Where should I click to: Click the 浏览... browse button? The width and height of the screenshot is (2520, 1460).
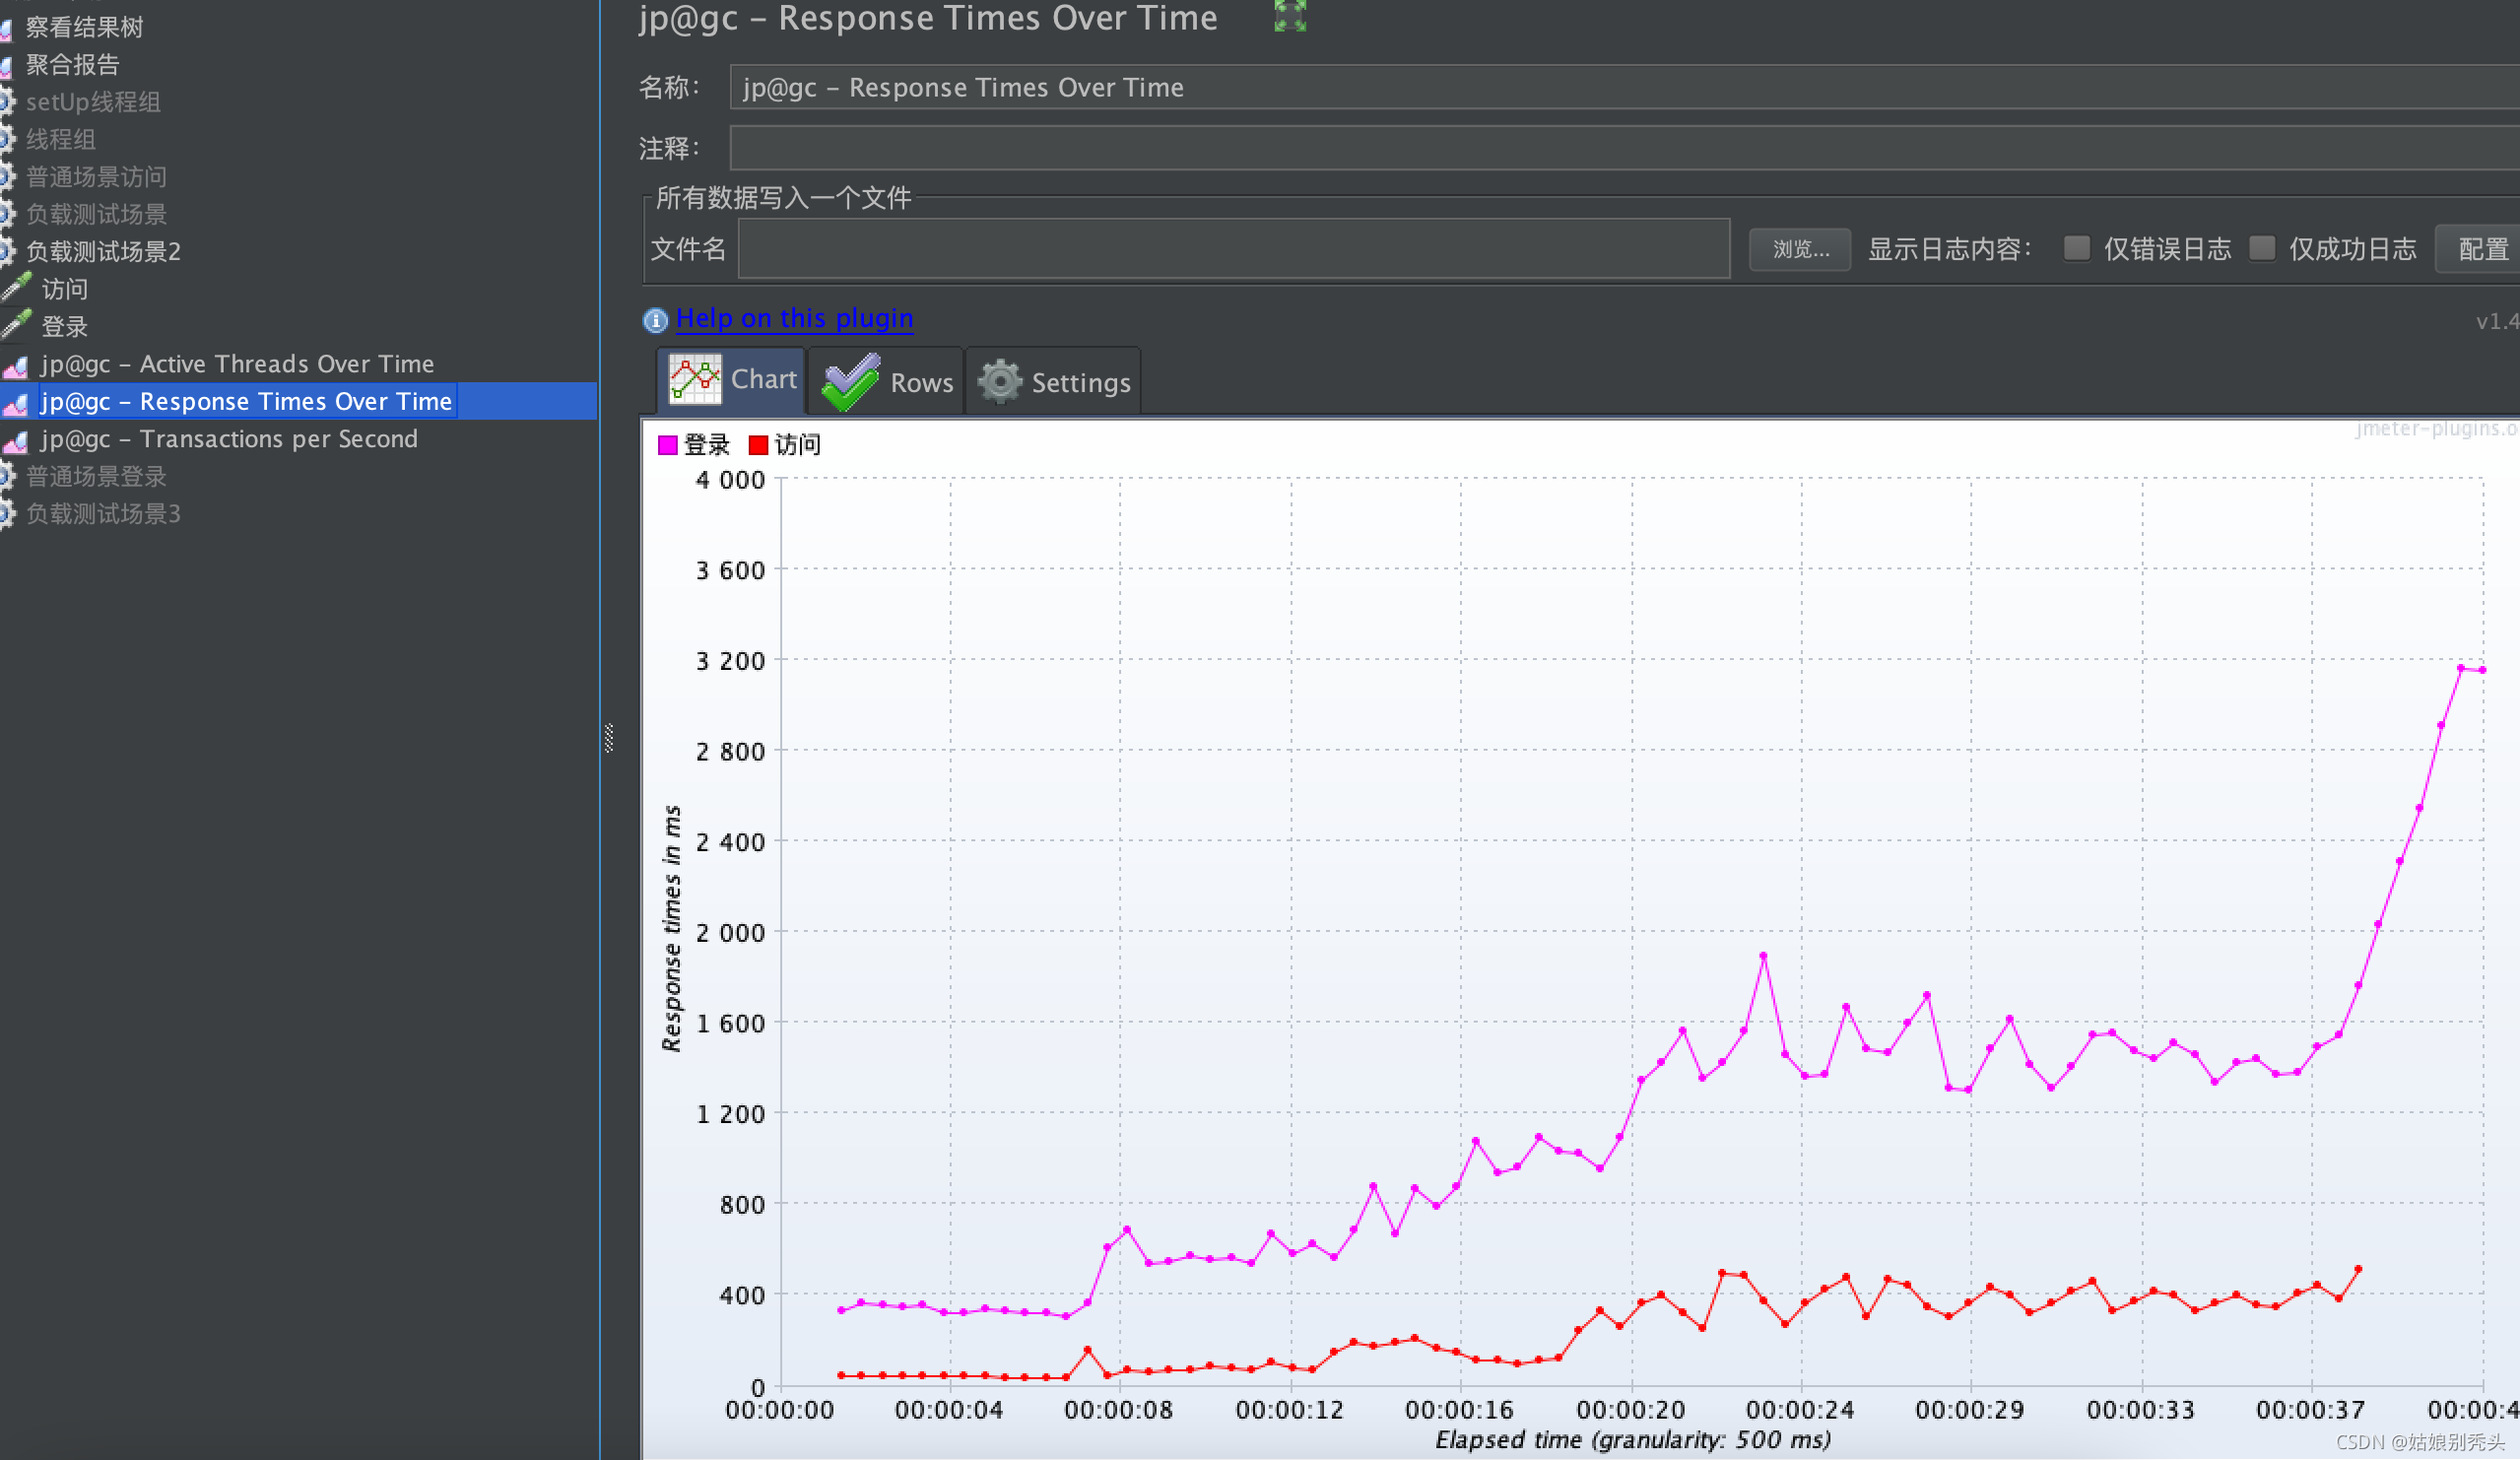[x=1799, y=249]
